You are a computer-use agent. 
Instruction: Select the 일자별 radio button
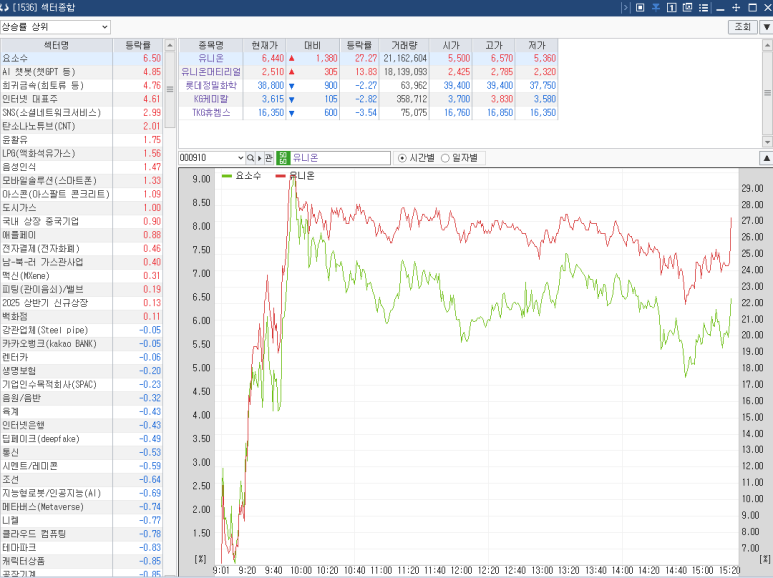[445, 158]
